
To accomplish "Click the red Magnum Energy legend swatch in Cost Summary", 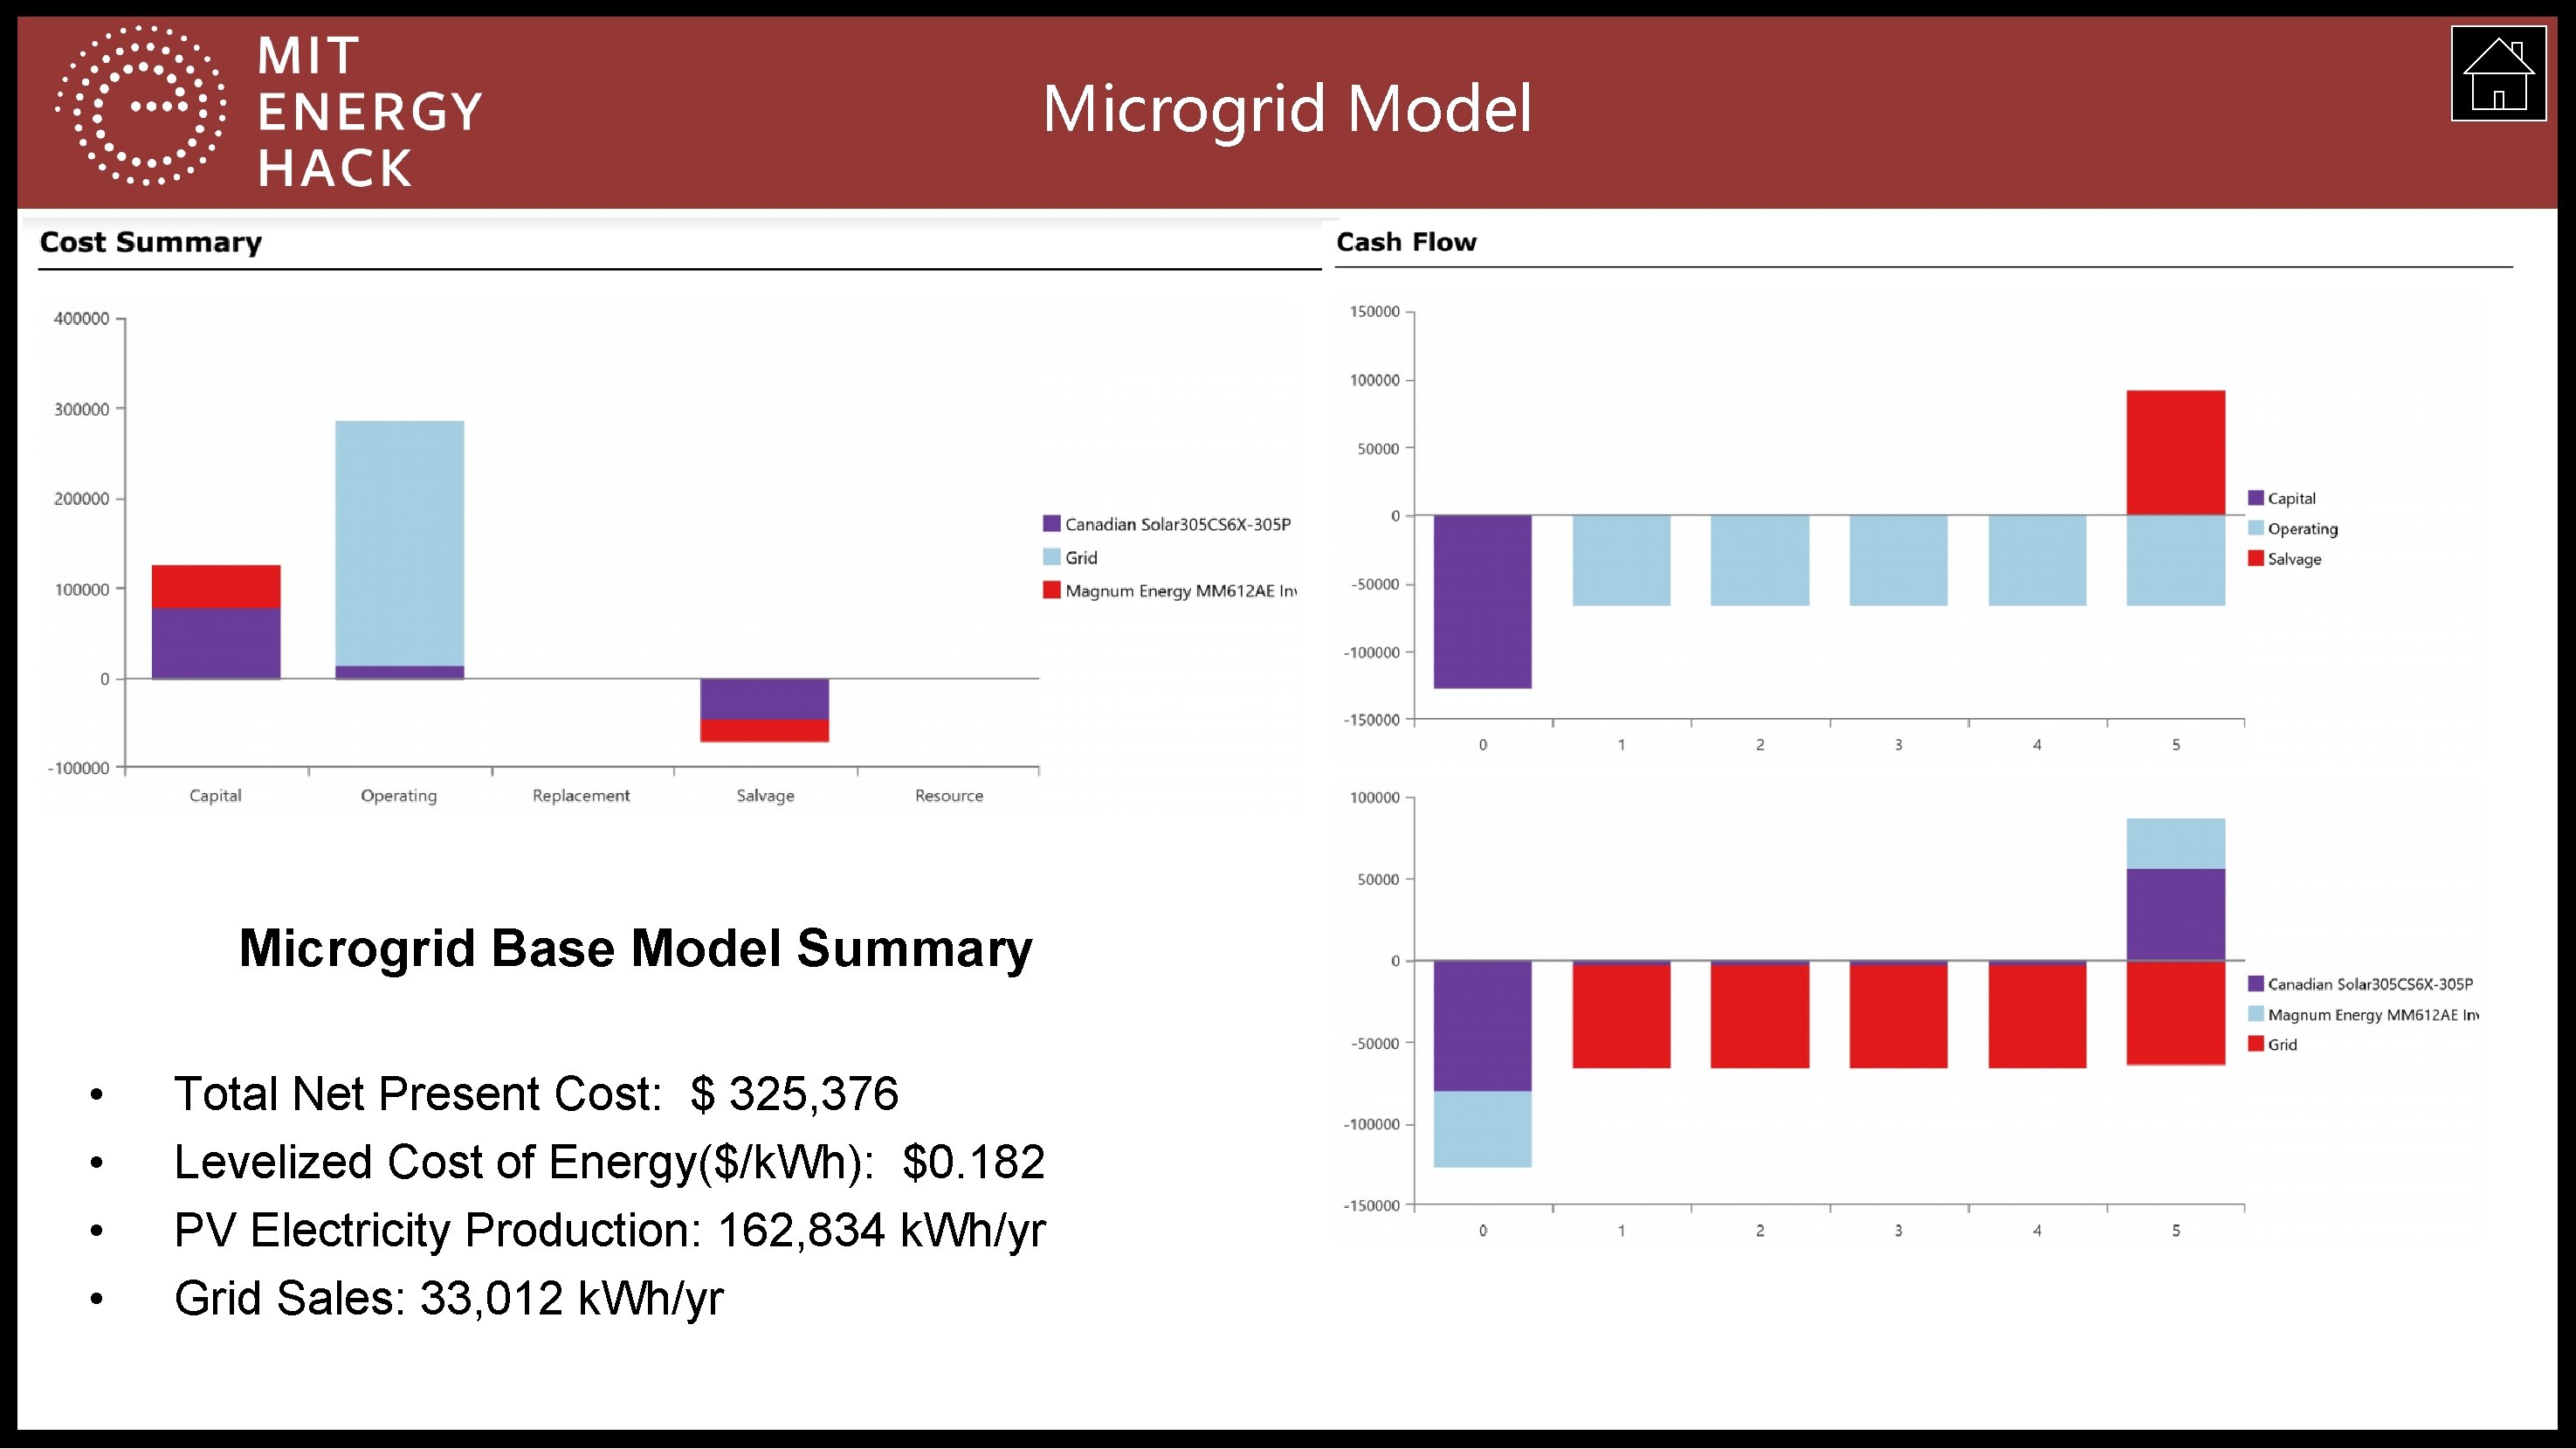I will (1051, 590).
